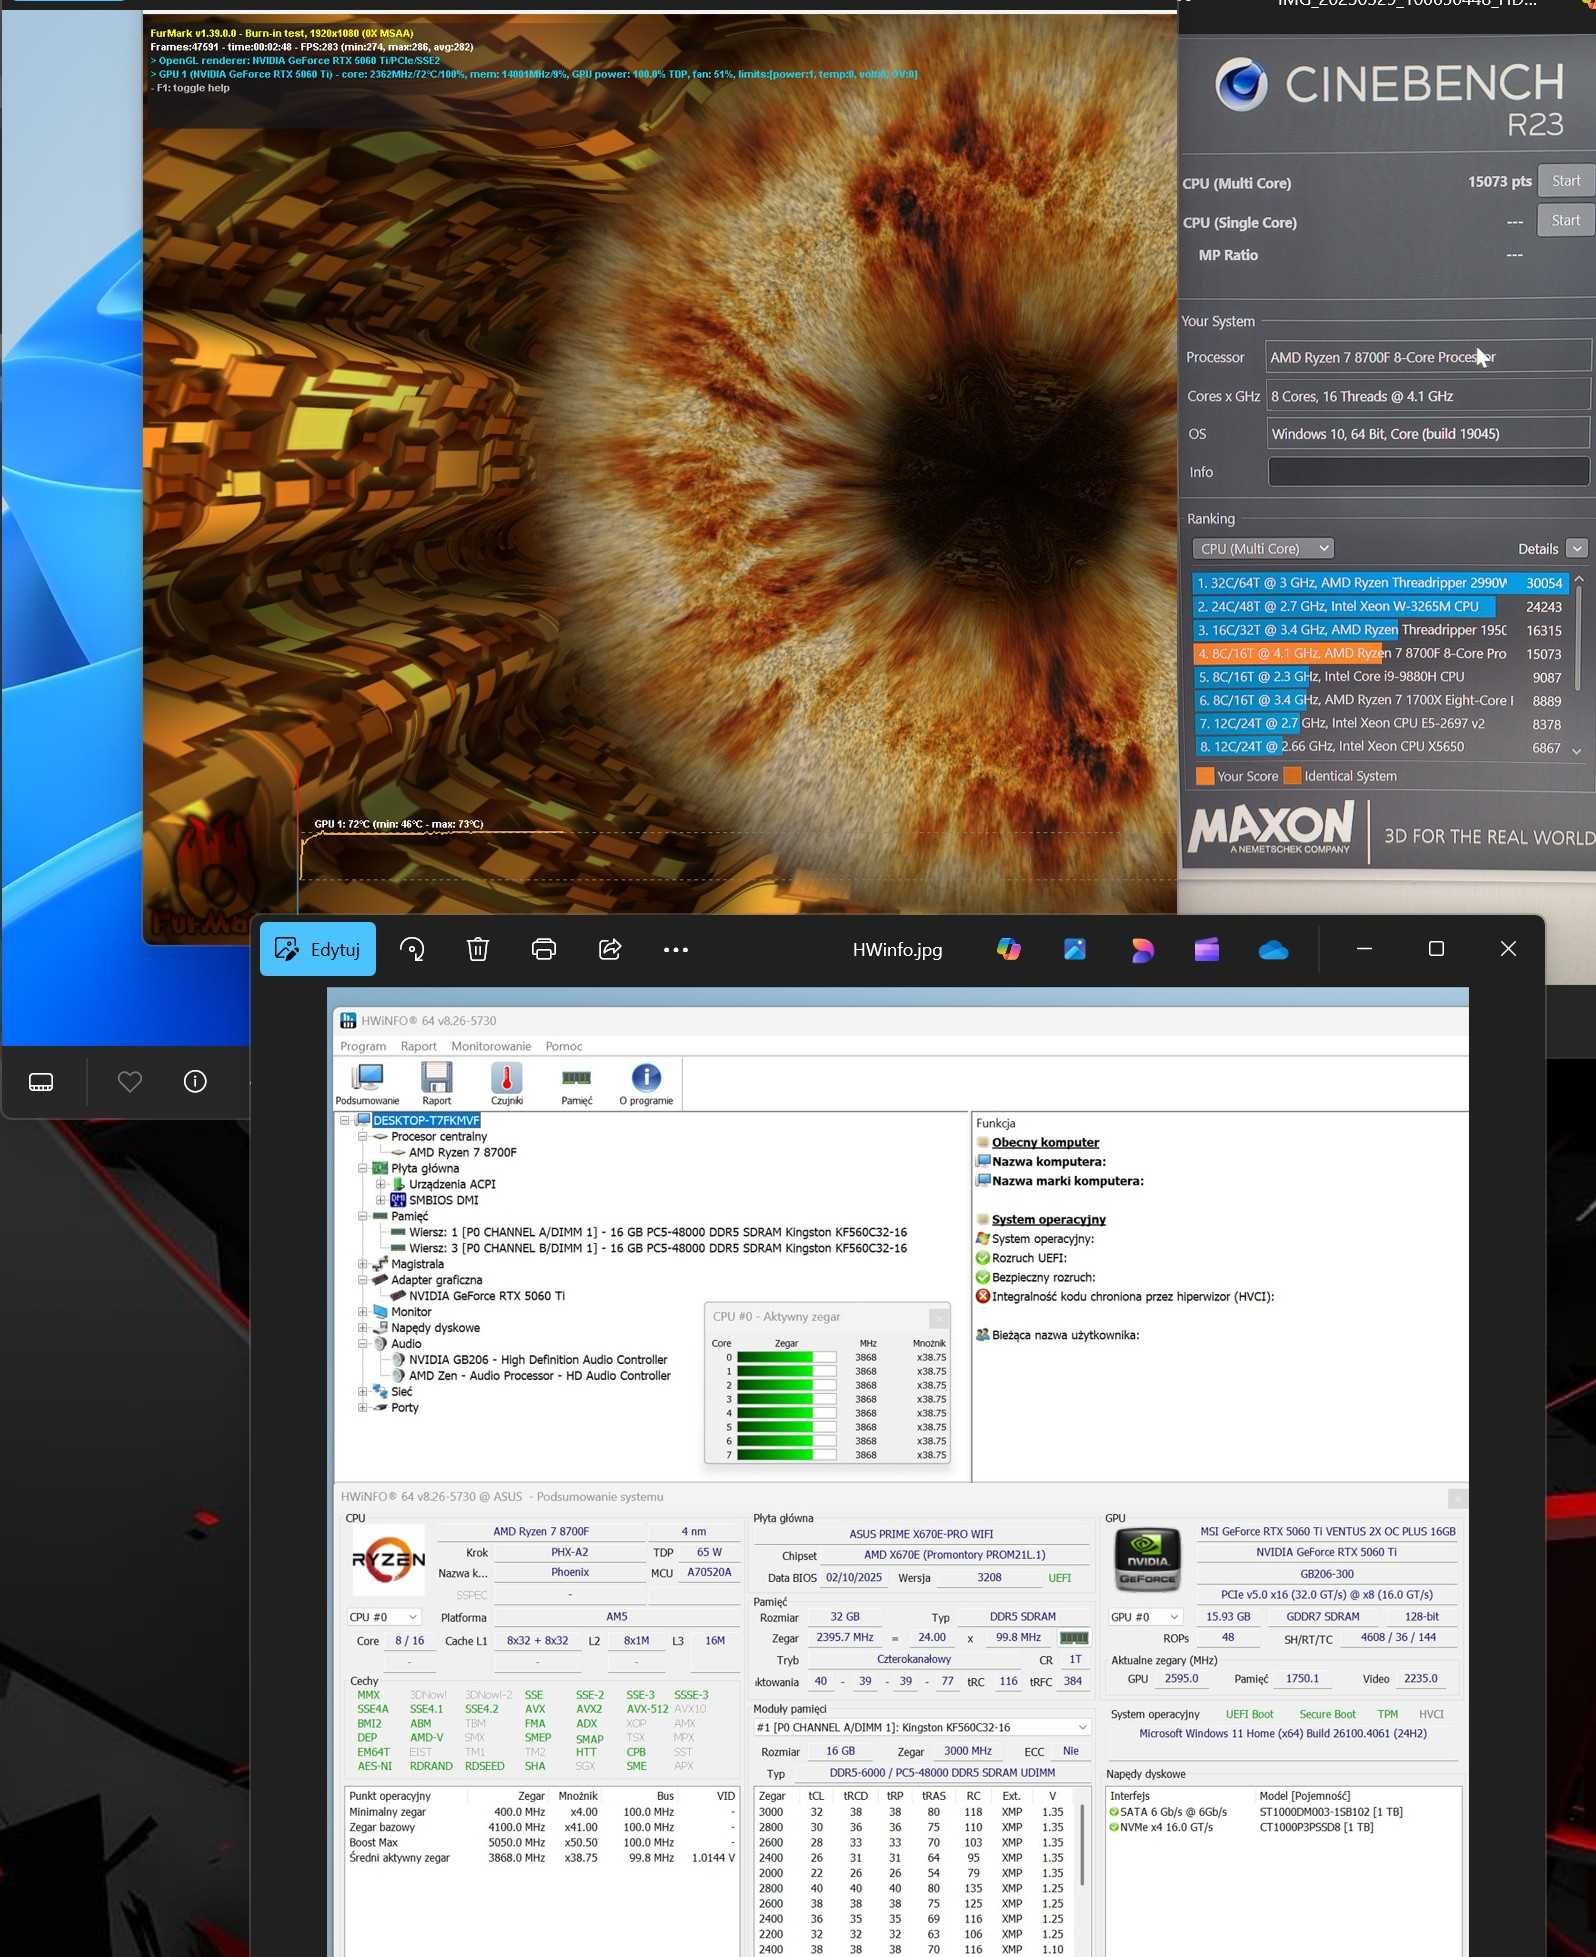Click the HWinfo.jpg file title
This screenshot has height=1957, width=1596.
[x=897, y=950]
